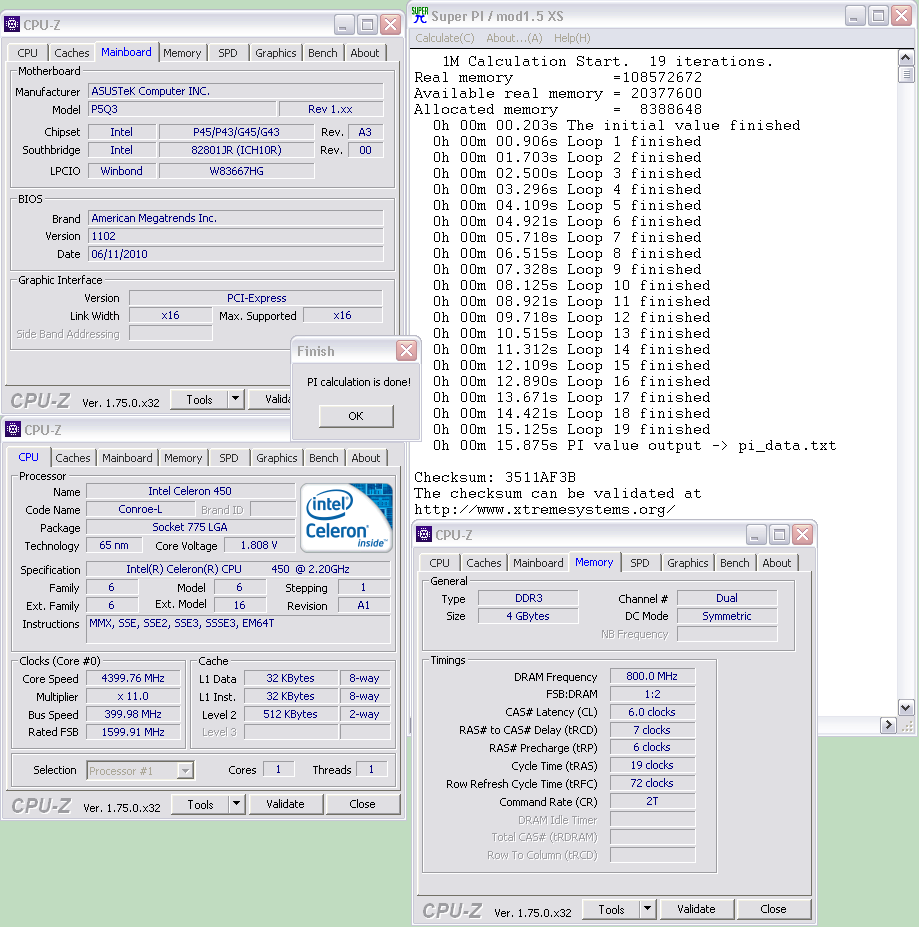Image resolution: width=919 pixels, height=927 pixels.
Task: Minimize the Super PI window
Action: 854,15
